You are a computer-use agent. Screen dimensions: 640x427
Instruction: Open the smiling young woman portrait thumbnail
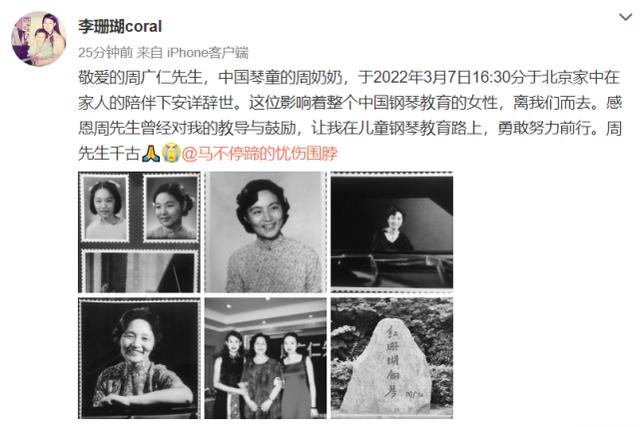(265, 232)
